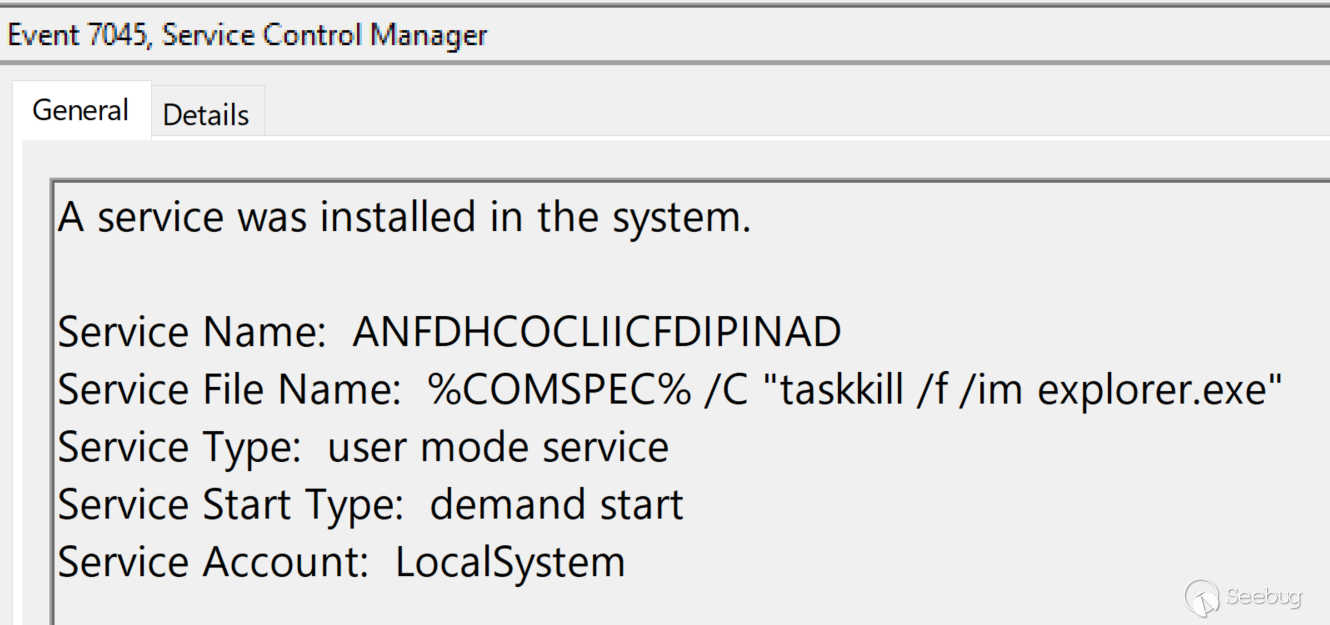Click the /C switch in the command
1330x625 pixels.
(724, 390)
